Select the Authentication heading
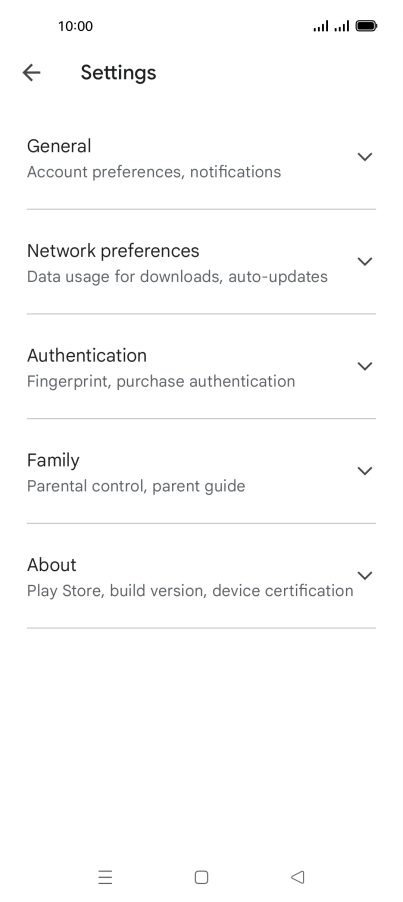The image size is (403, 902). point(87,356)
